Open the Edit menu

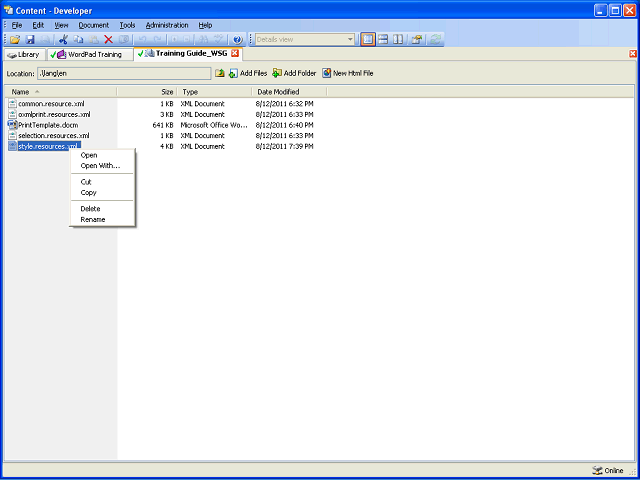coord(38,25)
